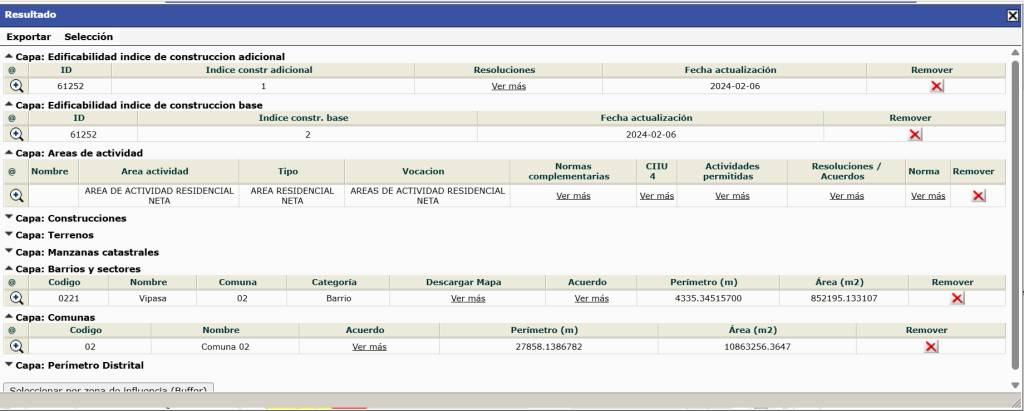Select the 10863256.3647 area cell

[x=757, y=346]
